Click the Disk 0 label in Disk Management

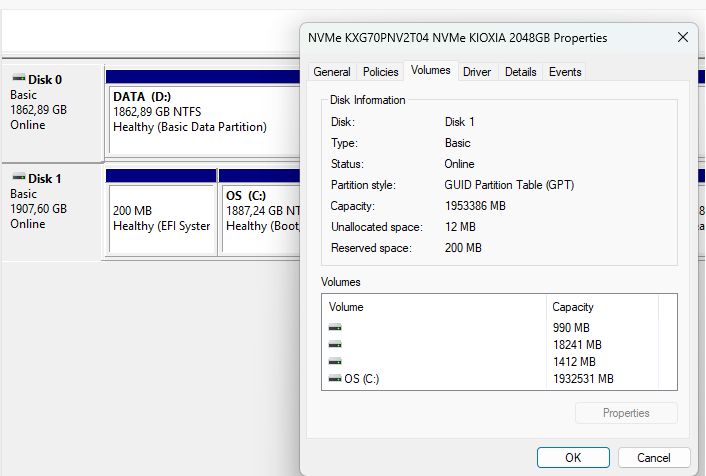click(x=45, y=80)
